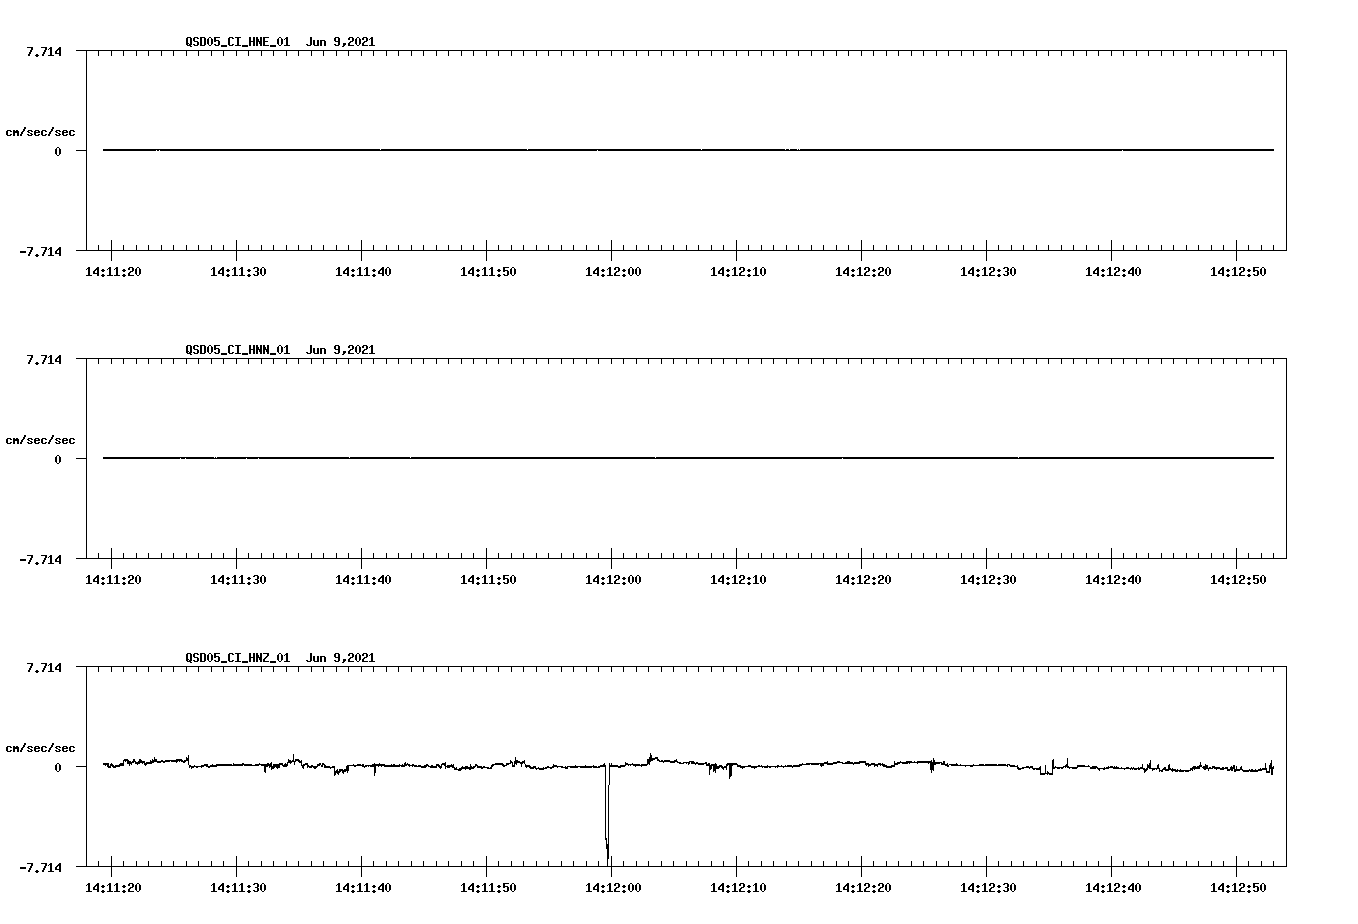This screenshot has width=1358, height=924.
Task: Click the 14:11:40 time label on HNE plot
Action: pyautogui.click(x=363, y=272)
